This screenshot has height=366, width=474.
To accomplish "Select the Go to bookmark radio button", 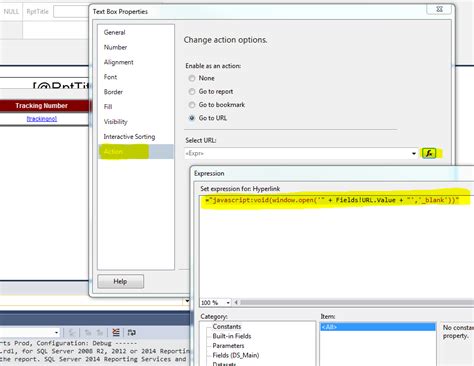I will tap(192, 105).
